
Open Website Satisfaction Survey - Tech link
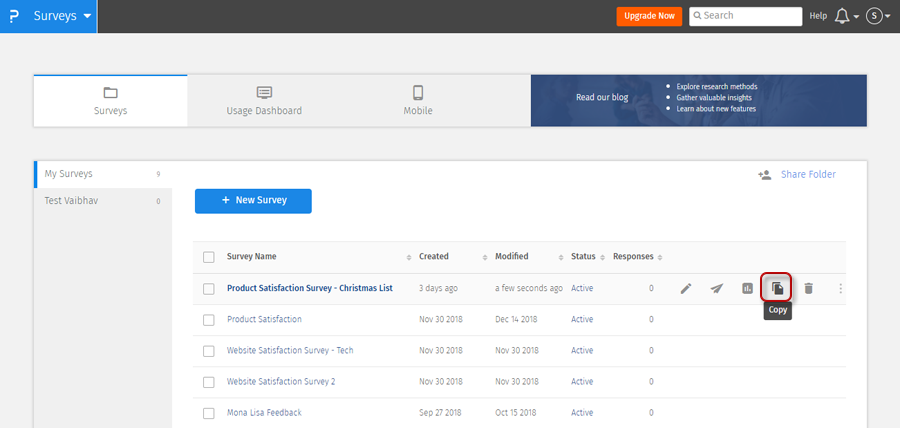[290, 350]
